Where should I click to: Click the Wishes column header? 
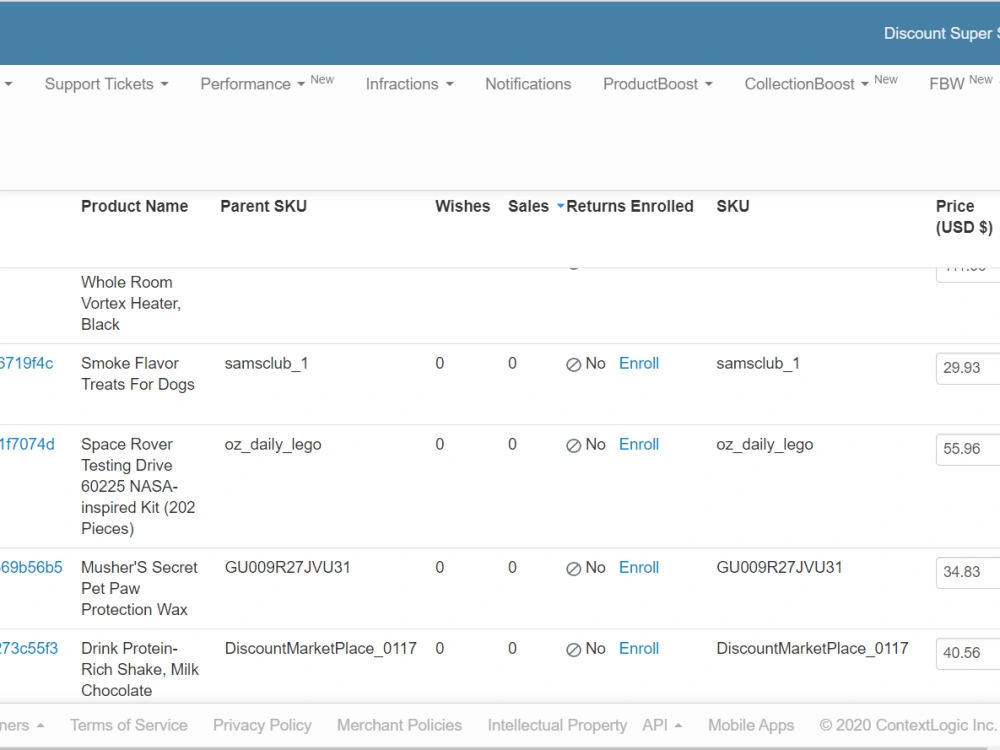tap(462, 206)
